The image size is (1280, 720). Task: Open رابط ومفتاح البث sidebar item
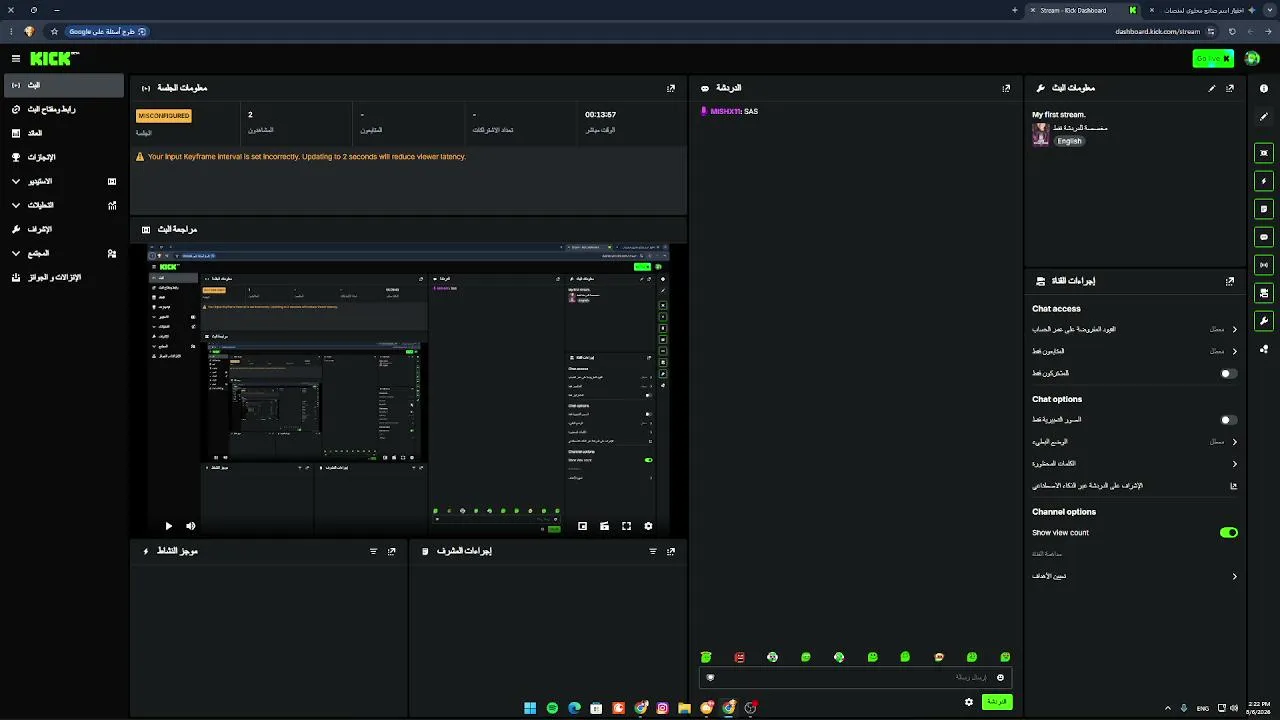[x=64, y=109]
